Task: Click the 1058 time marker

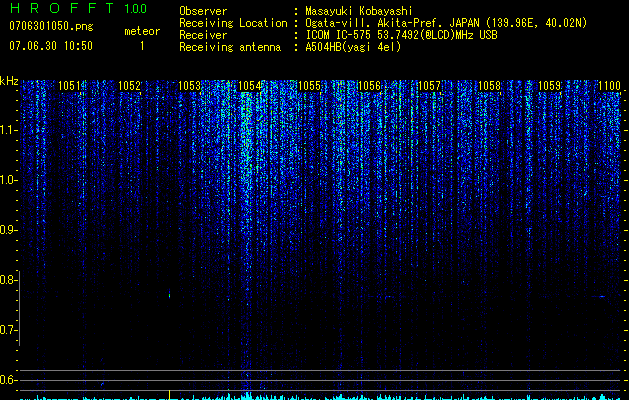Action: point(489,85)
